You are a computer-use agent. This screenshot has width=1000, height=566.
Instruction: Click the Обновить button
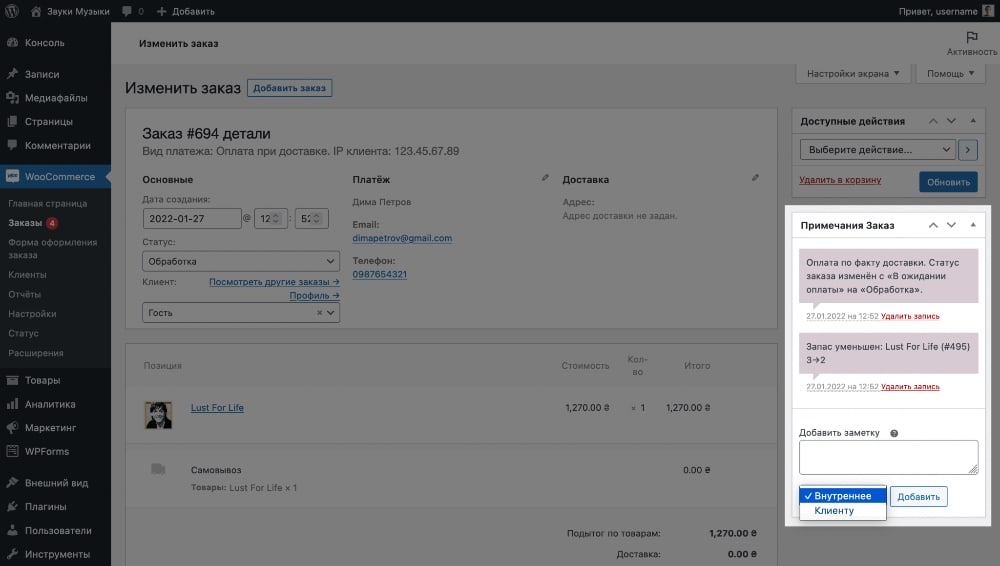pos(948,182)
